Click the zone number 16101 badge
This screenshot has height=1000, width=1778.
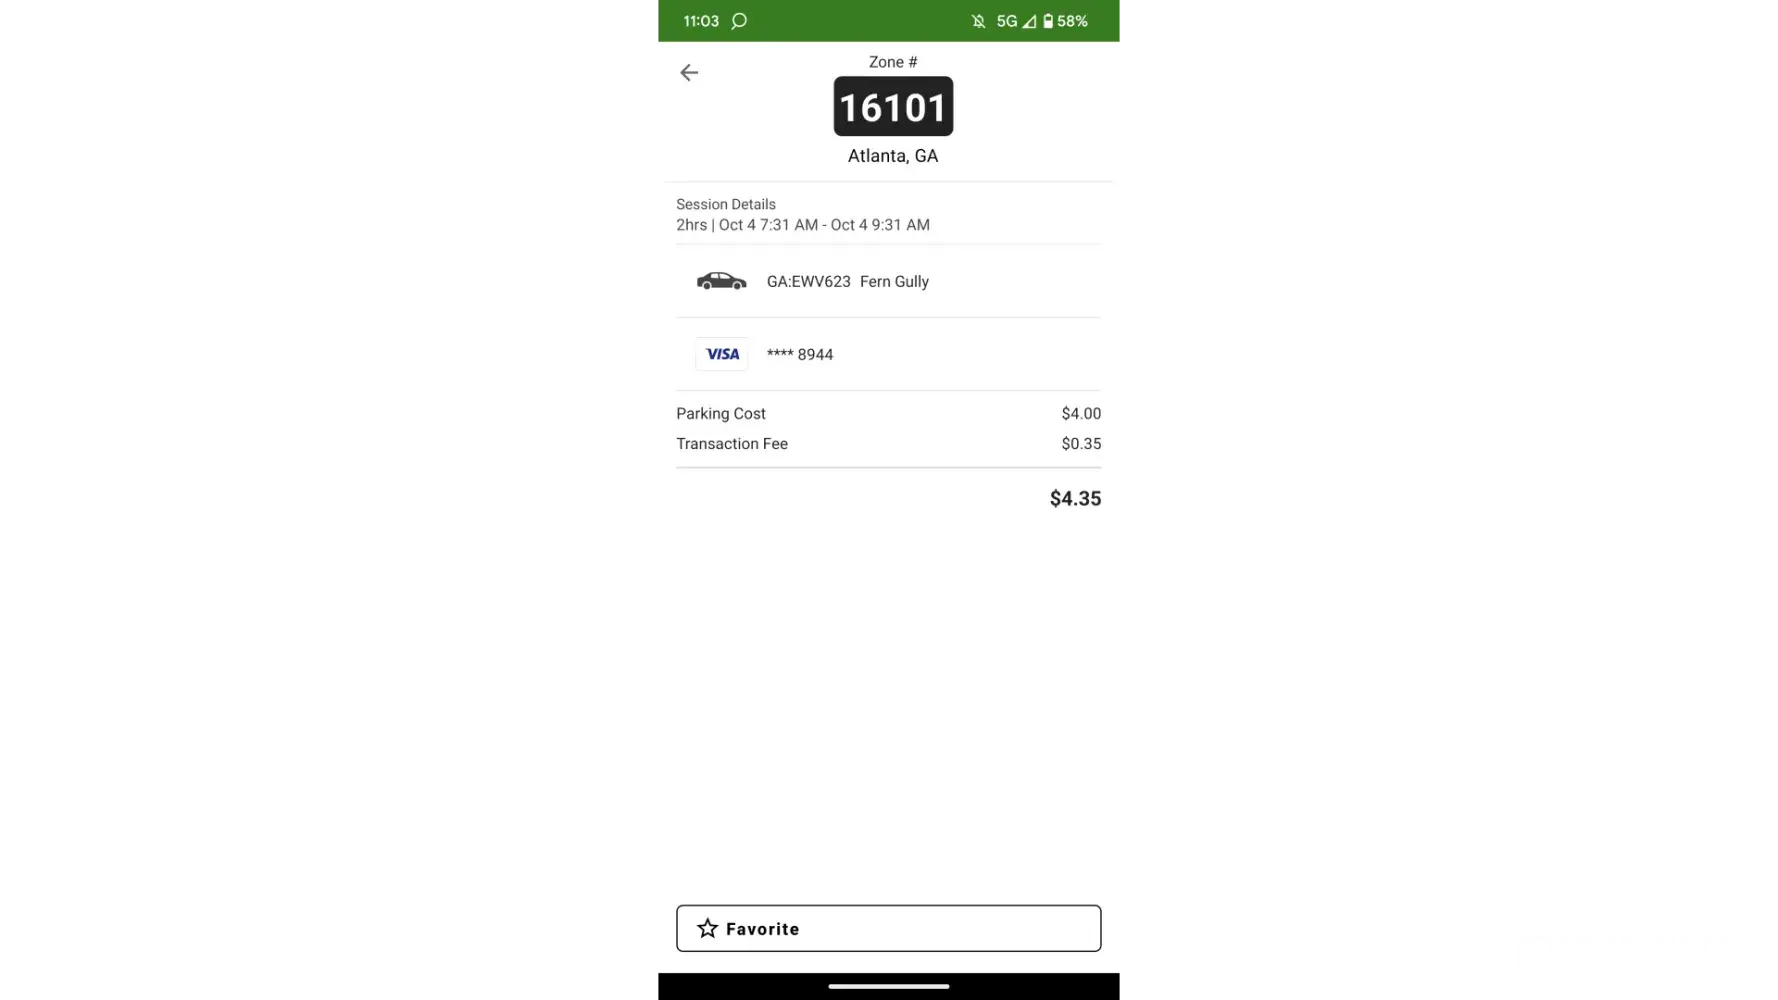pyautogui.click(x=893, y=106)
